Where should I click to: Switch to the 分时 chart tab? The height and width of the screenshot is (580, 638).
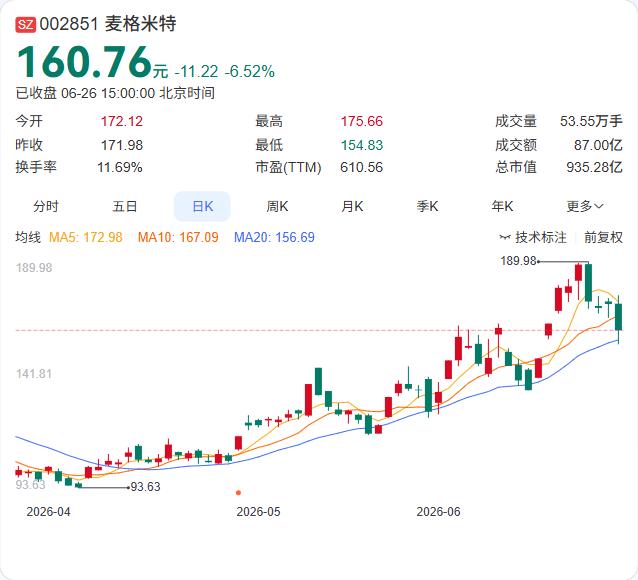point(46,206)
